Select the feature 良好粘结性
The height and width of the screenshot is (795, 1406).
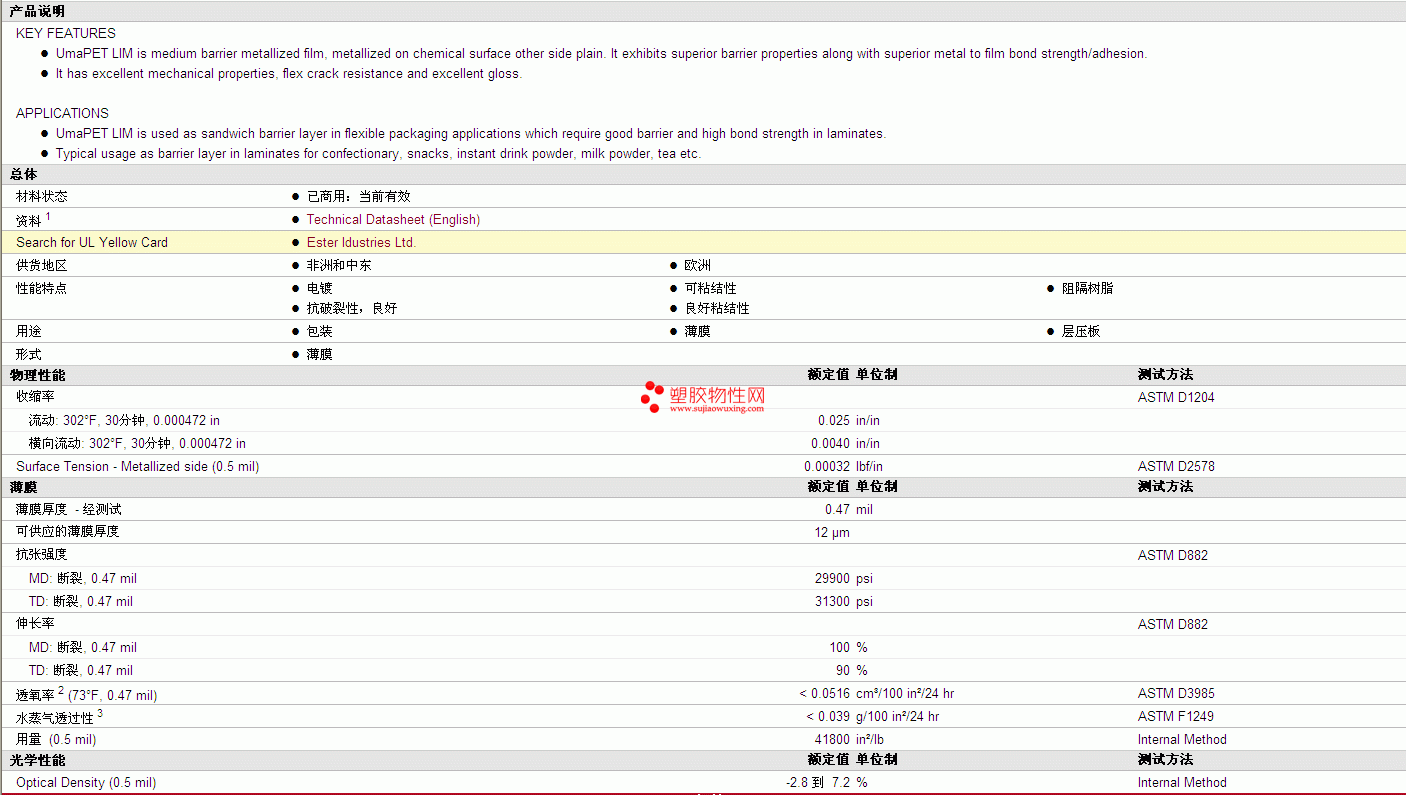coord(717,309)
